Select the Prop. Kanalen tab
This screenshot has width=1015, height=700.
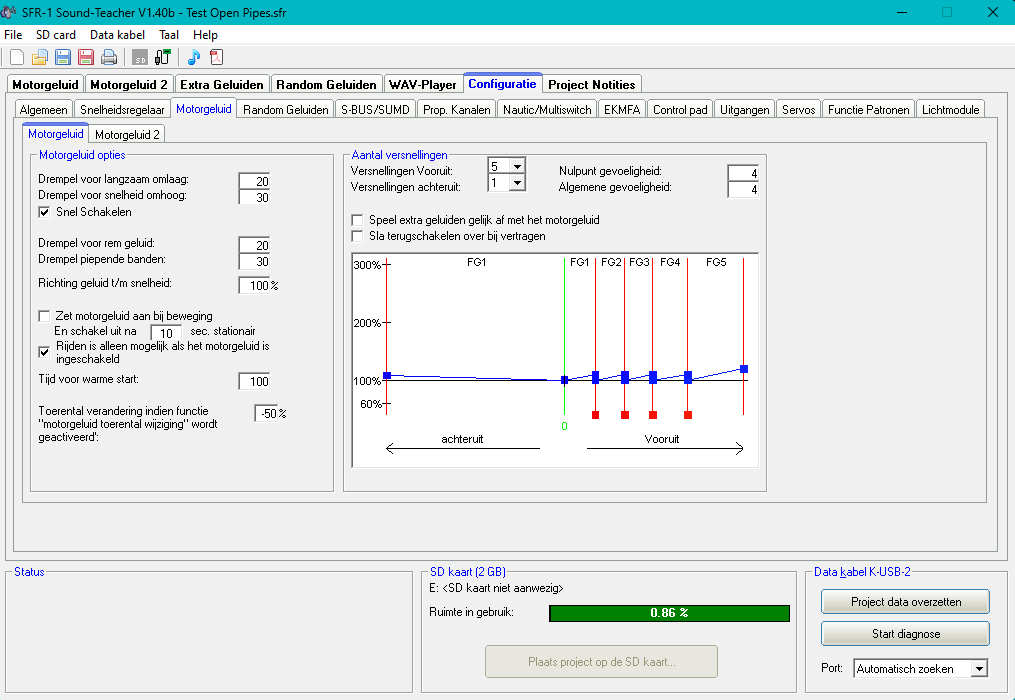[456, 109]
